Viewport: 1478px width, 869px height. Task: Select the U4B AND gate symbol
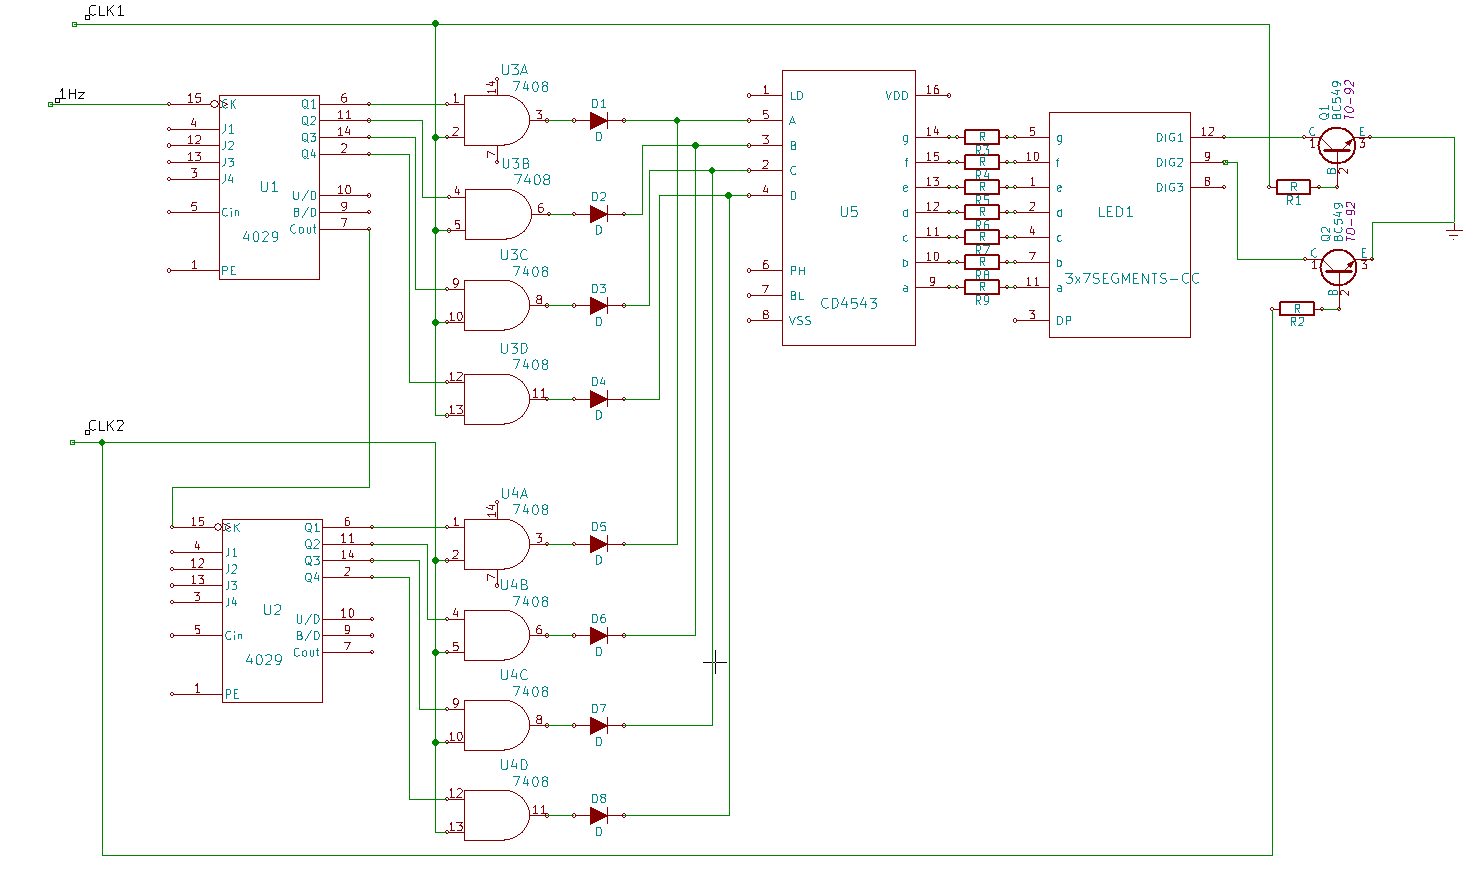pyautogui.click(x=497, y=635)
